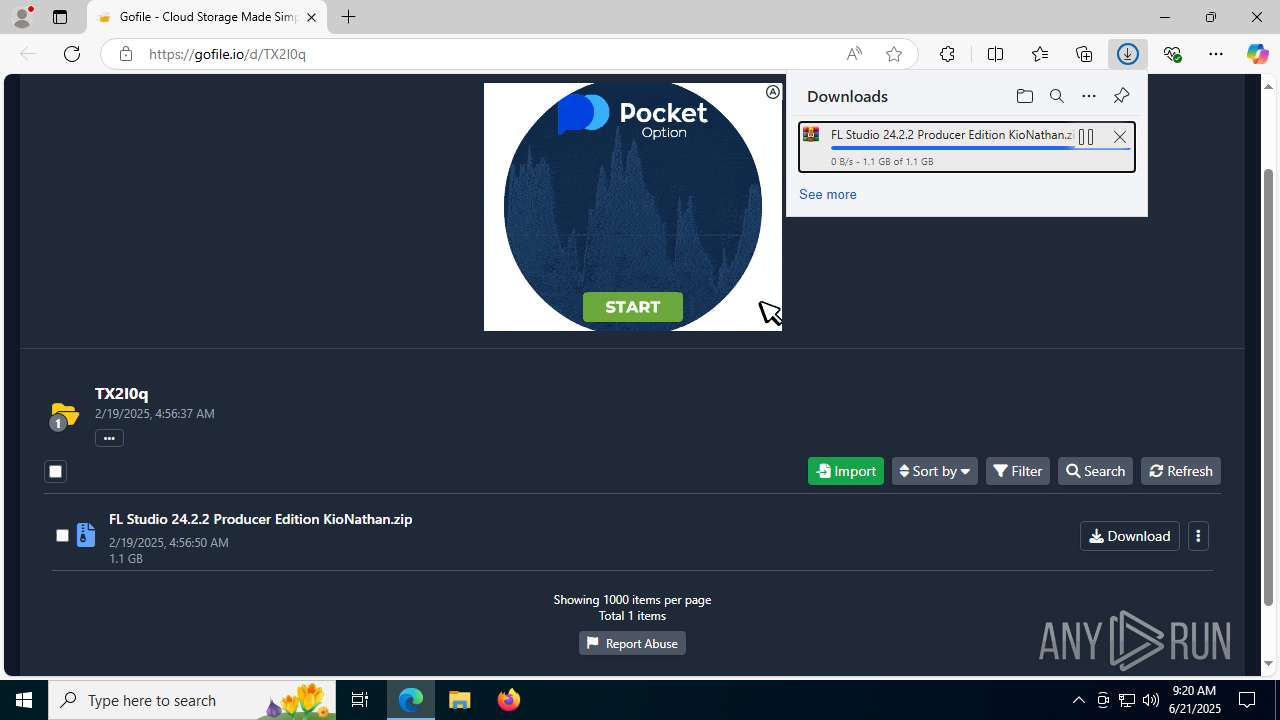Open FL Studio 24.2.2 Producer Edition KioNathan.zip
Image resolution: width=1280 pixels, height=720 pixels.
click(x=260, y=519)
